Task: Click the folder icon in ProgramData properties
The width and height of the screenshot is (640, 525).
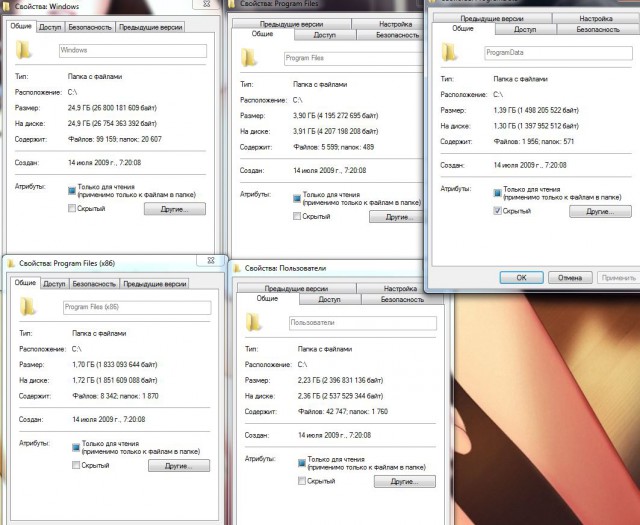Action: click(449, 52)
